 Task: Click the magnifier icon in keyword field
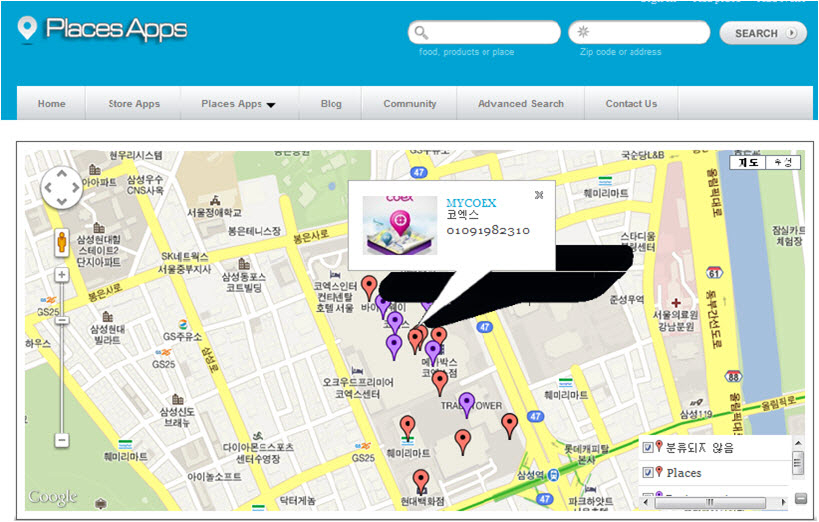tap(421, 32)
